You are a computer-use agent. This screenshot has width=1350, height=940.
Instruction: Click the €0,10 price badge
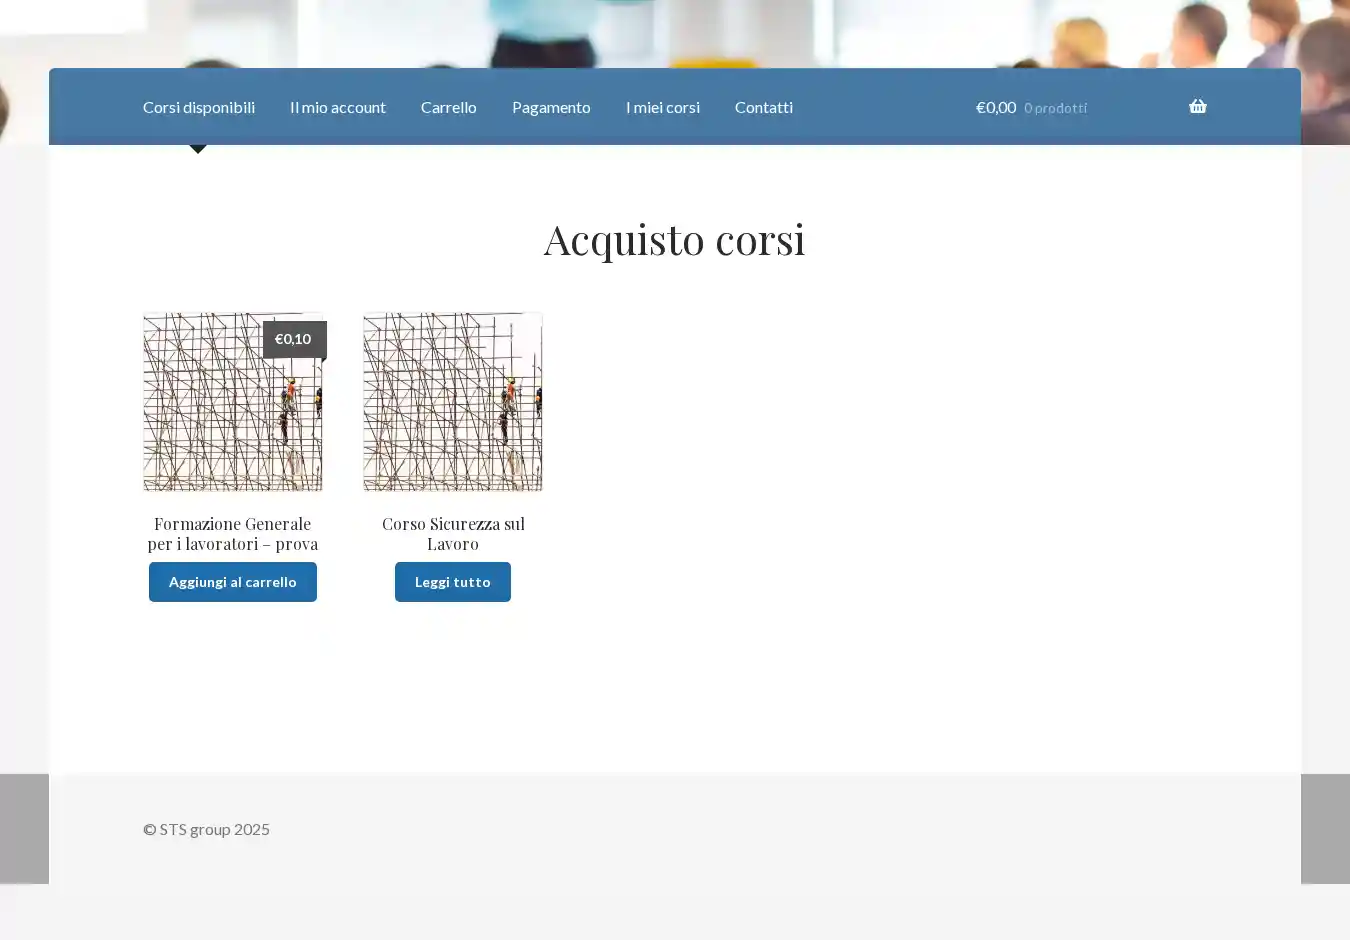pyautogui.click(x=293, y=339)
